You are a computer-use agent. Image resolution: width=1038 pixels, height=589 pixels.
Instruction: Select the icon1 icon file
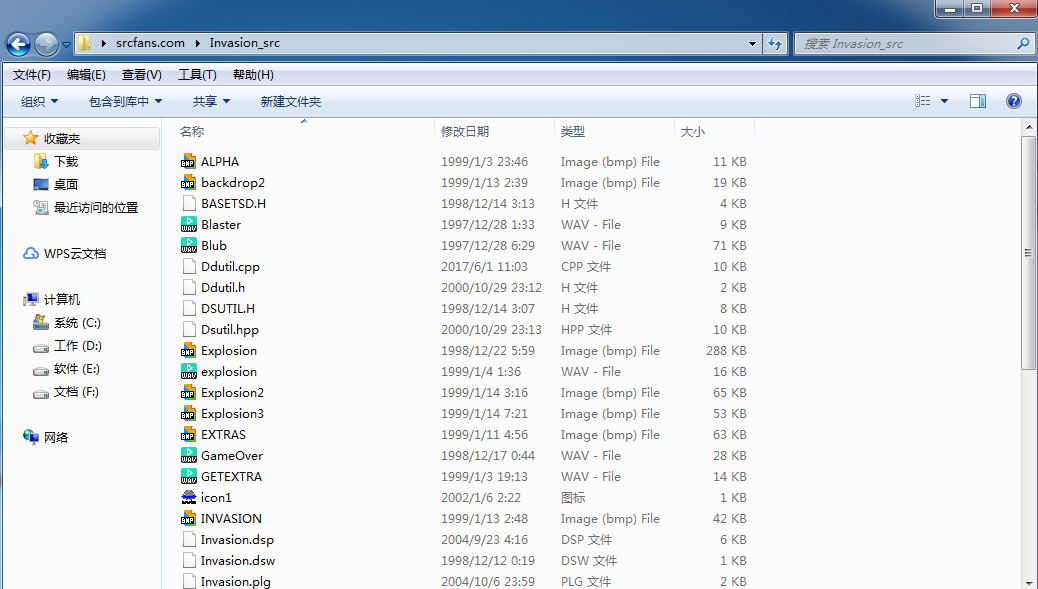189,498
